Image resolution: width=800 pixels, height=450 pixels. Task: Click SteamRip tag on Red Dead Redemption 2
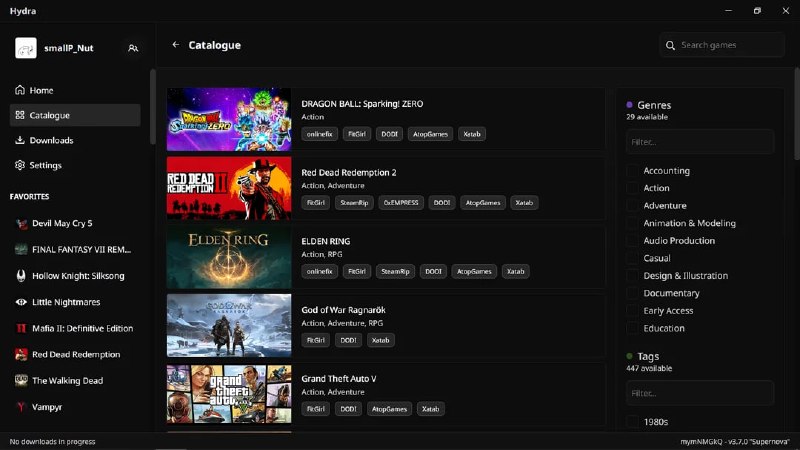click(x=354, y=203)
